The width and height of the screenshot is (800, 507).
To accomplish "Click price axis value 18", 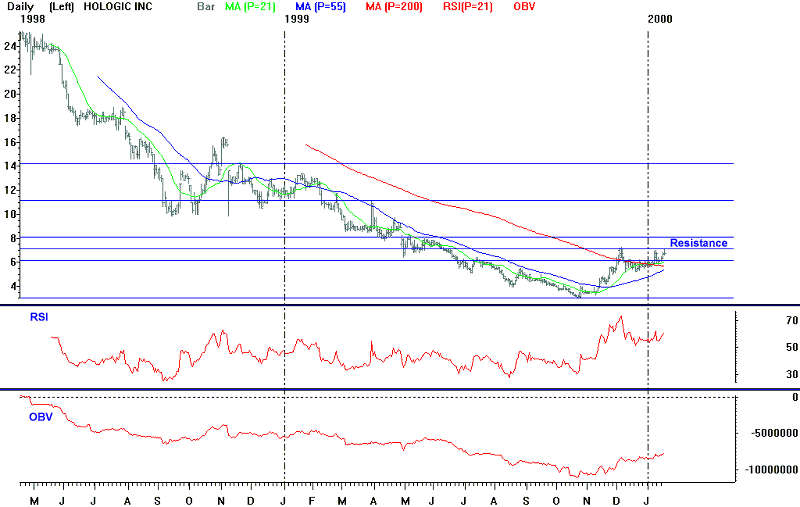I will tap(10, 118).
